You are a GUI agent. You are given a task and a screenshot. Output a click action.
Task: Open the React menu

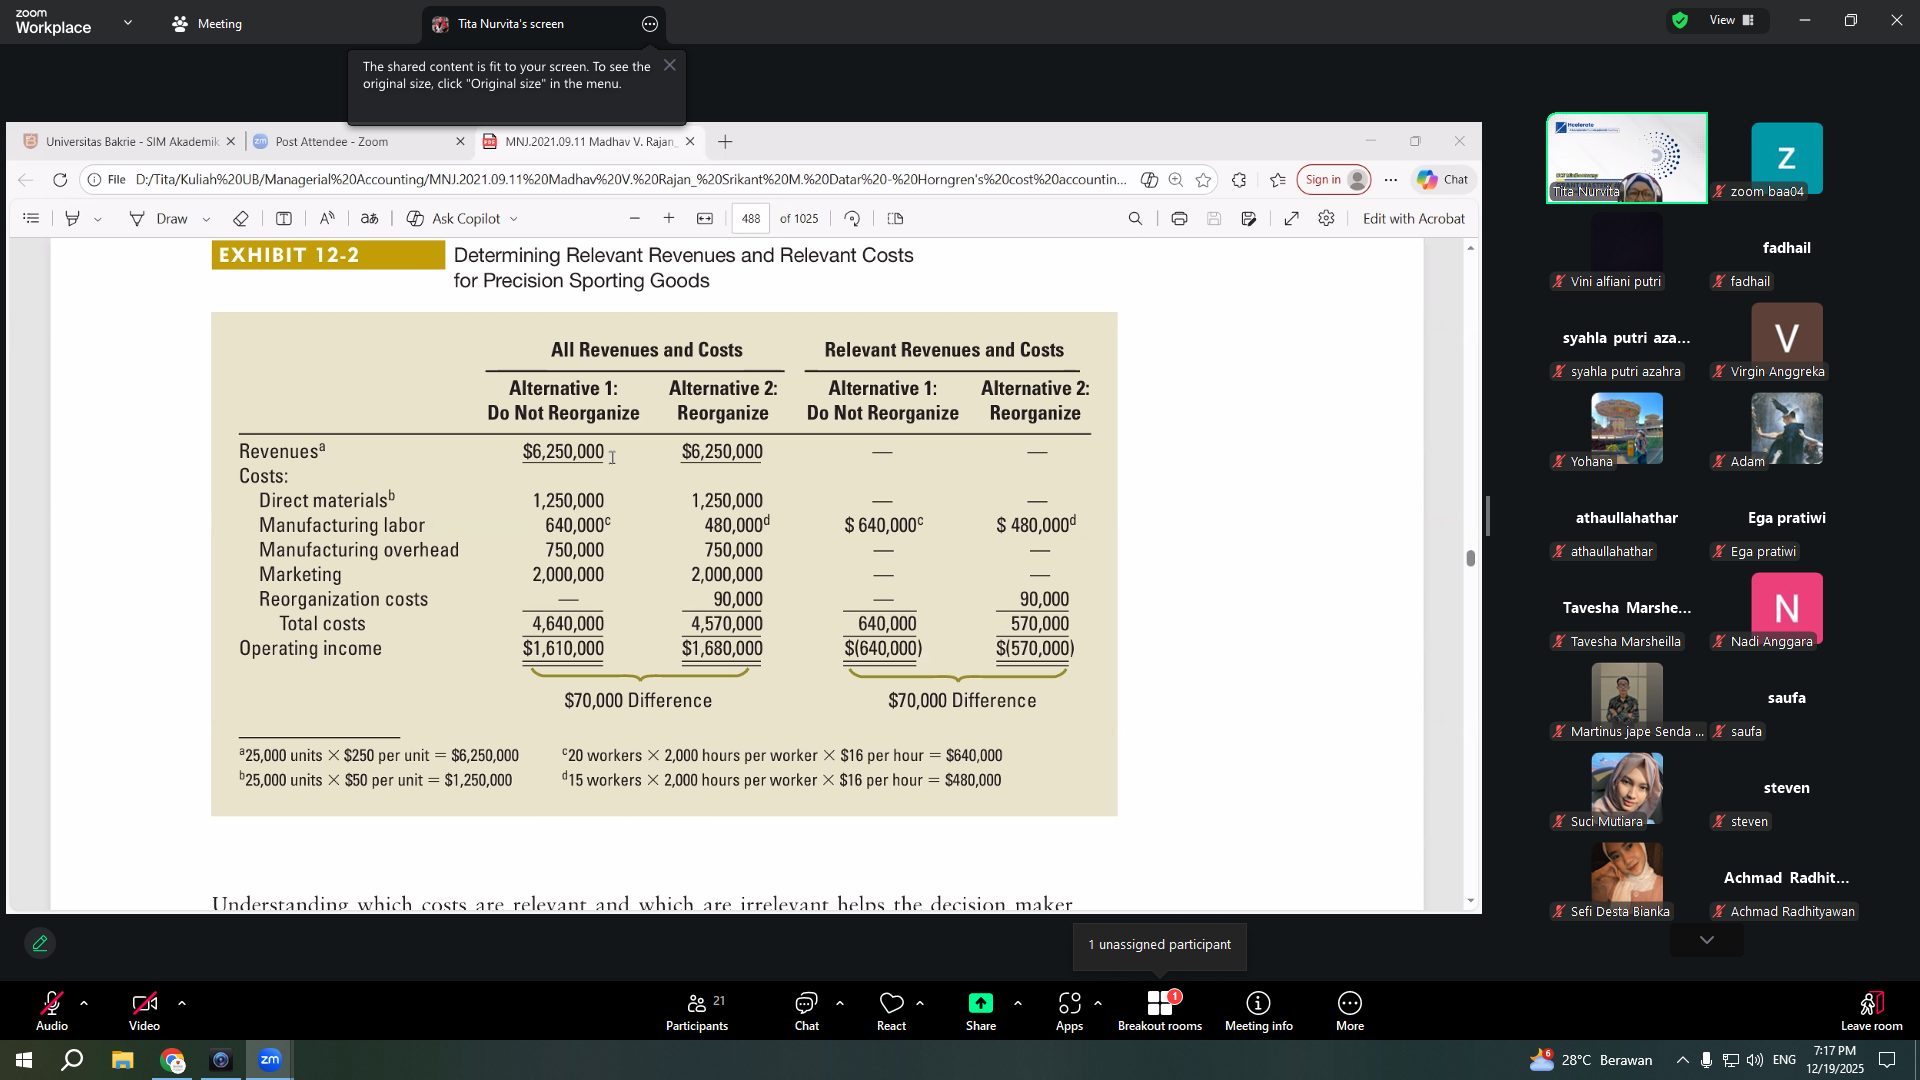tap(891, 1010)
